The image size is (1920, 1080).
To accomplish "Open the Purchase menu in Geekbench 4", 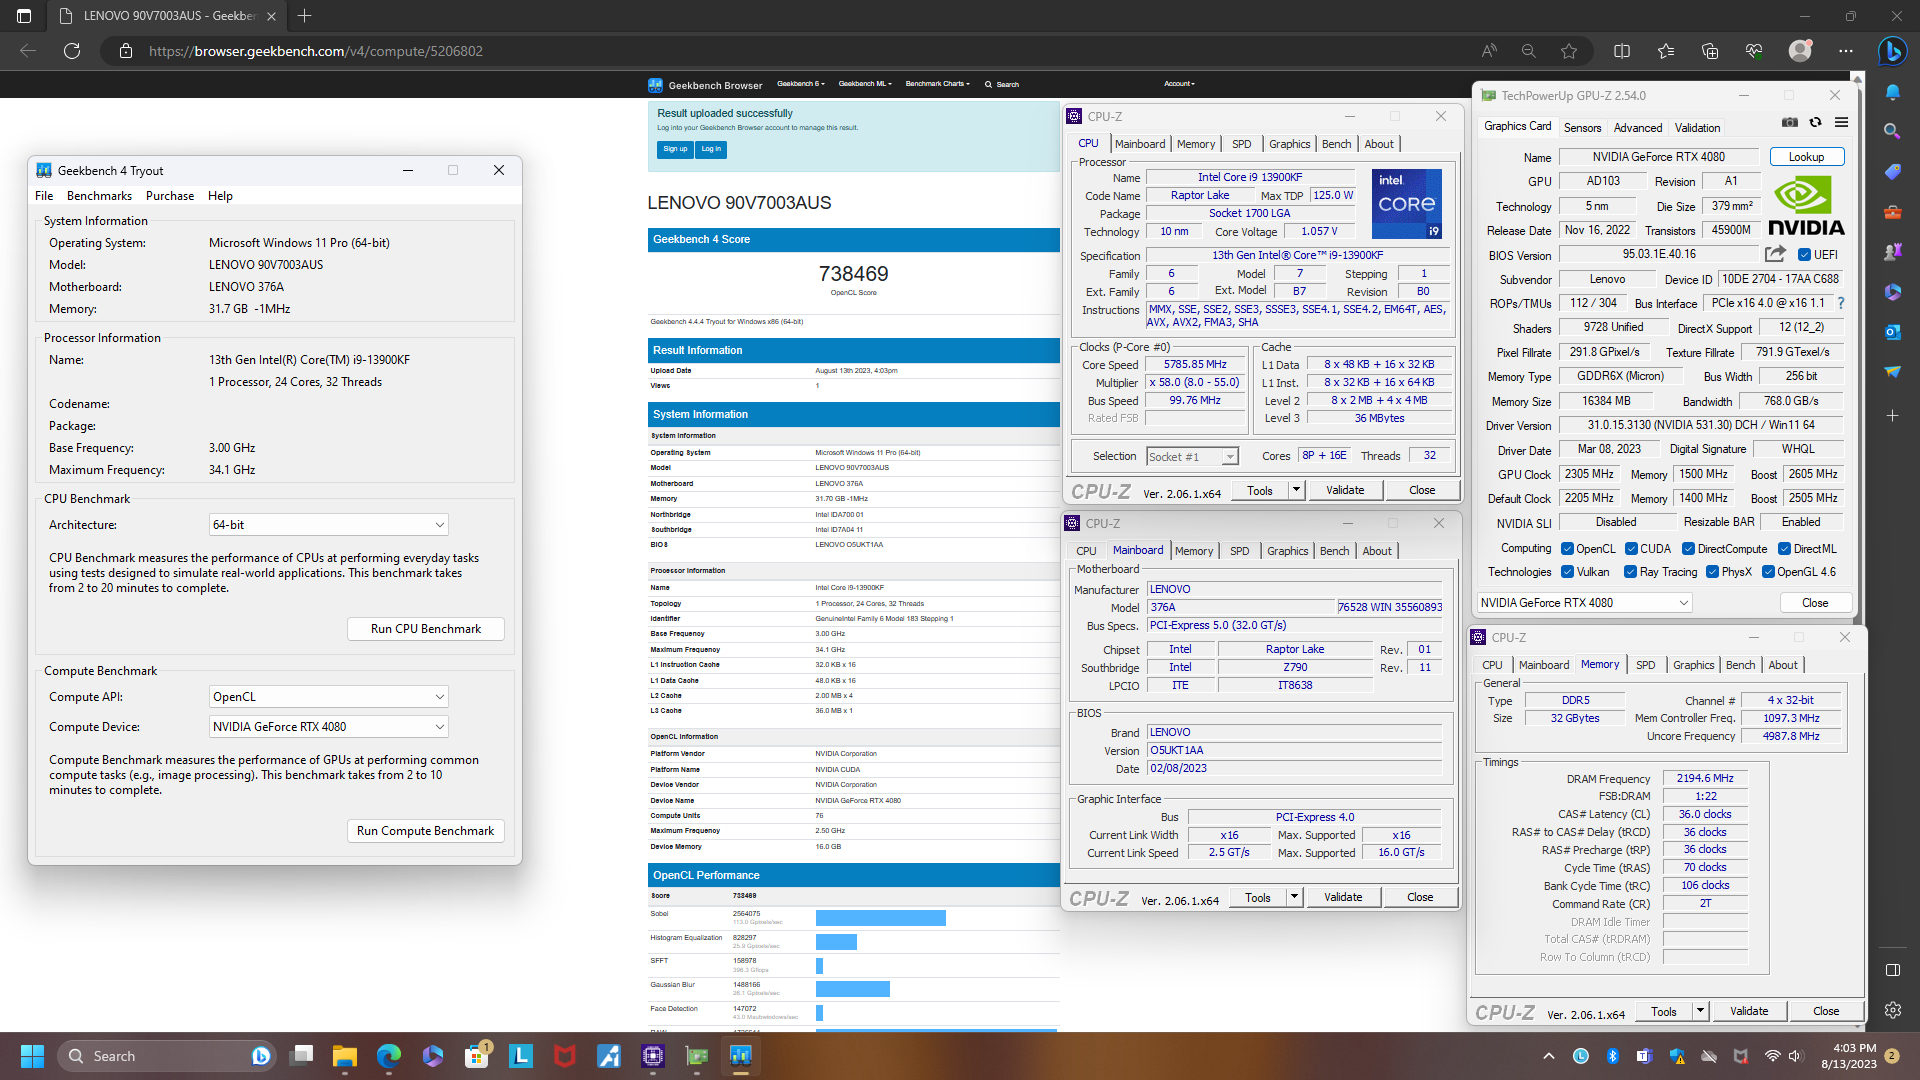I will pos(170,196).
